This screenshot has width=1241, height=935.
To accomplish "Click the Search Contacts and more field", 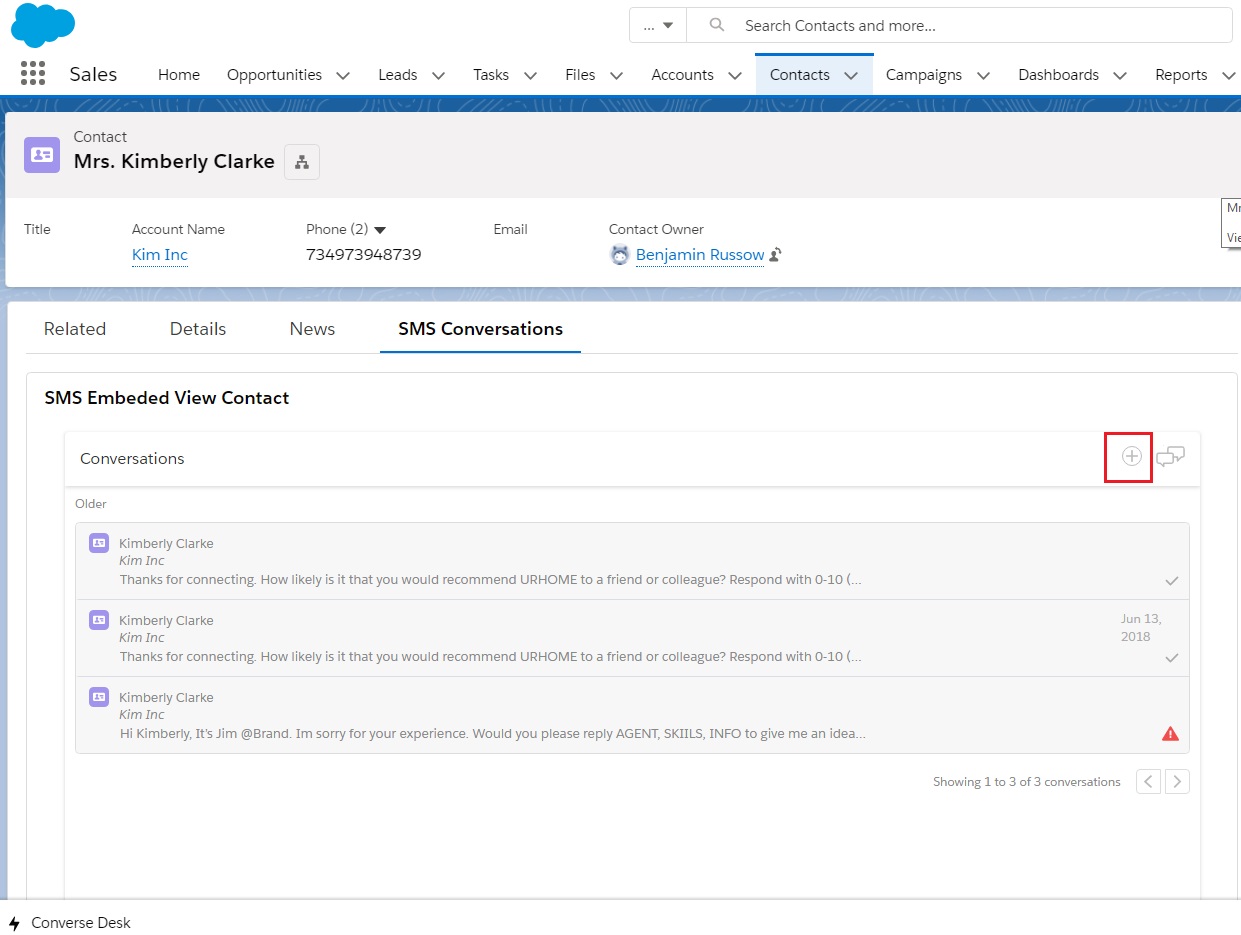I will 960,26.
